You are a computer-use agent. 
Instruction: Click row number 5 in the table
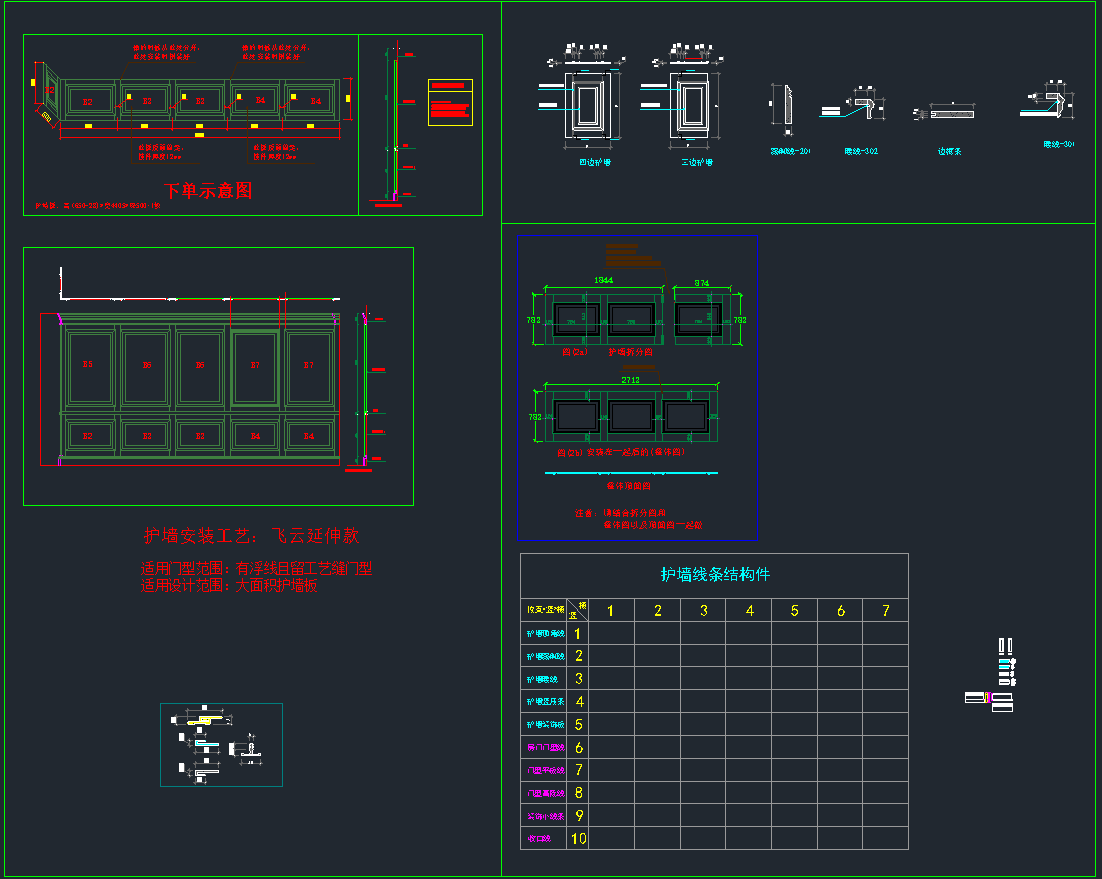[578, 724]
